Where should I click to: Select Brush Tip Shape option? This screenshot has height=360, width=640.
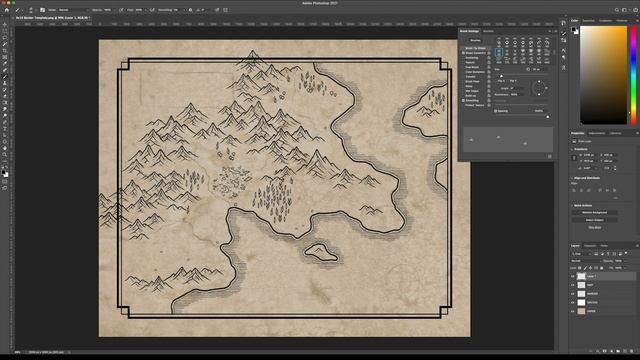(x=476, y=48)
